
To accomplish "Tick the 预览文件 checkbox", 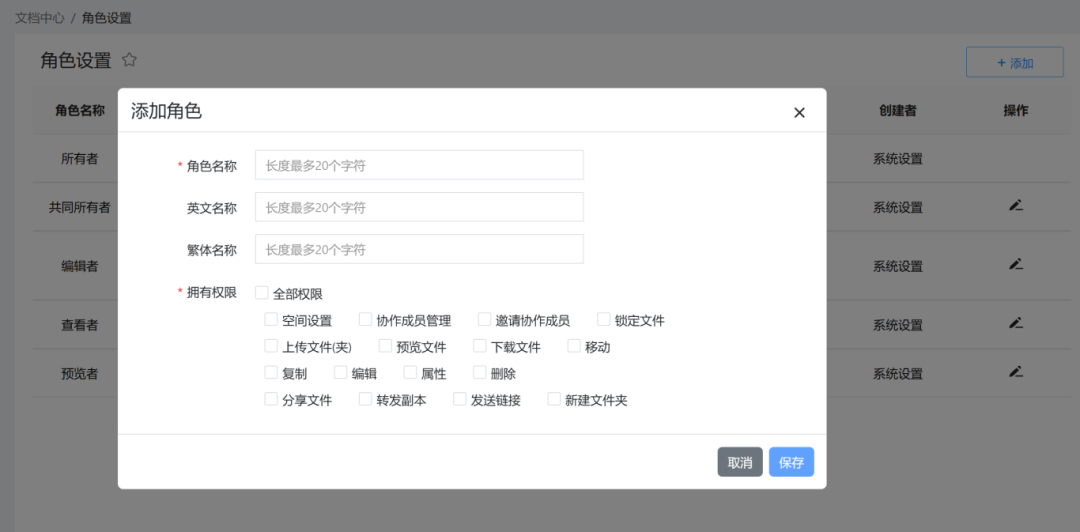I will 385,346.
